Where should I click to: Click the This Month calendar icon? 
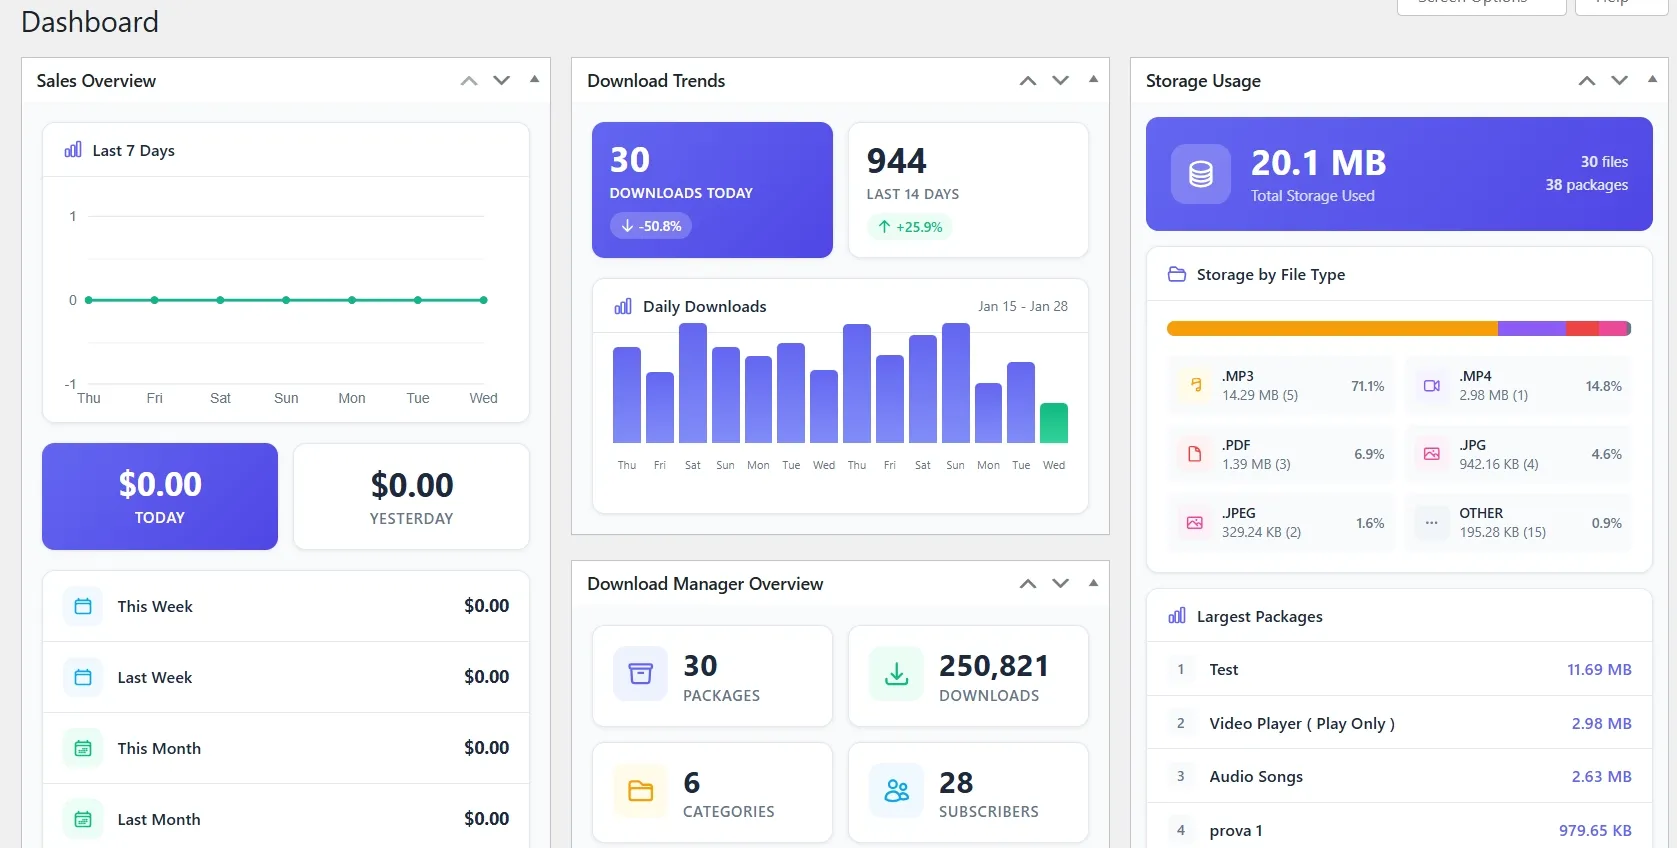[x=83, y=748]
